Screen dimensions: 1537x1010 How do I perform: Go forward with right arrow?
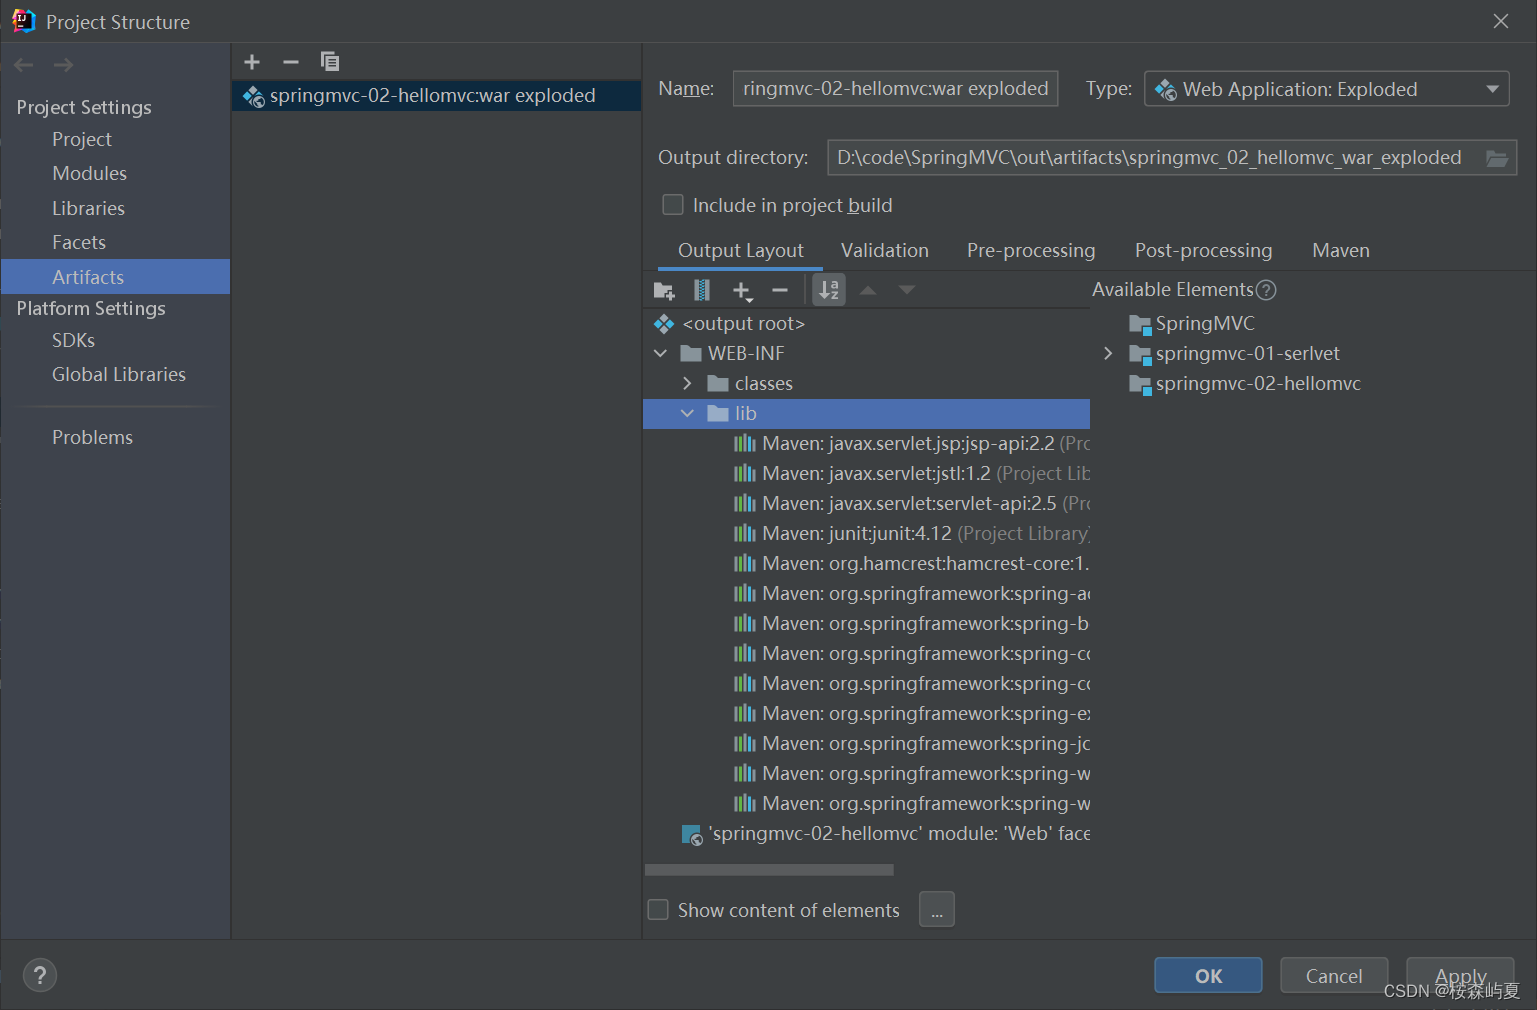63,65
